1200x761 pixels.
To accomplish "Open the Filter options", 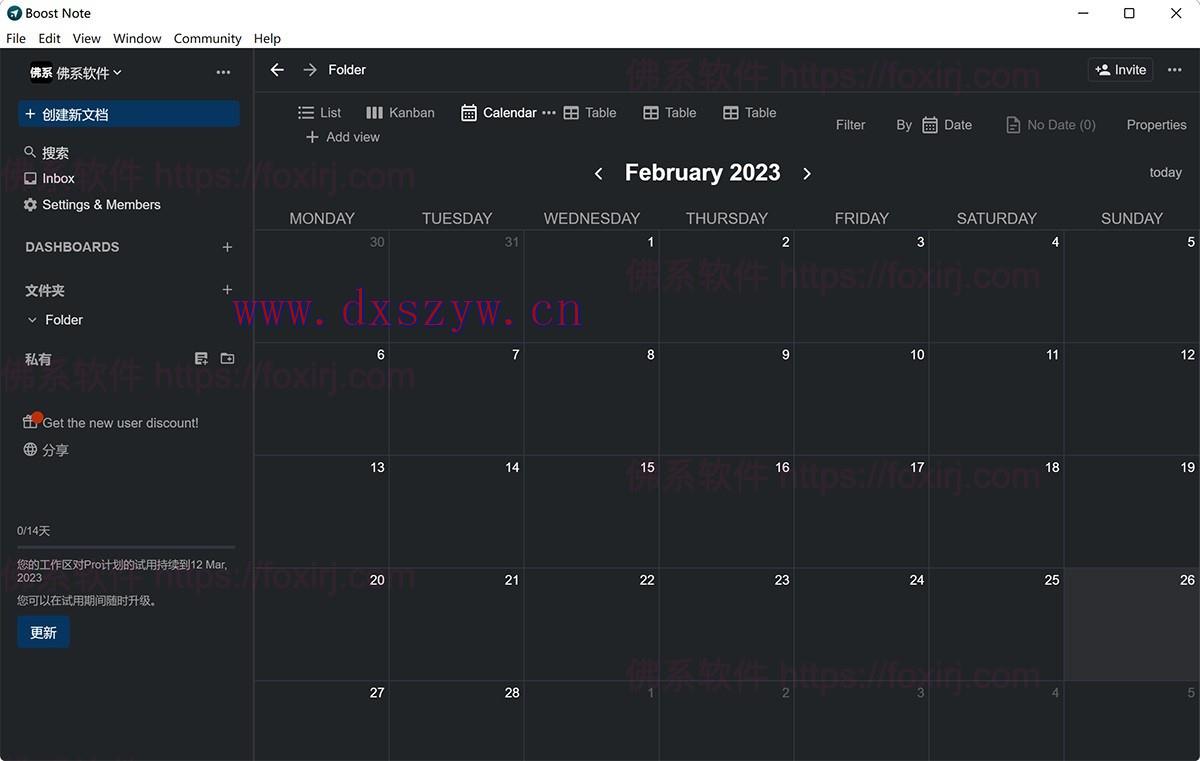I will (850, 125).
